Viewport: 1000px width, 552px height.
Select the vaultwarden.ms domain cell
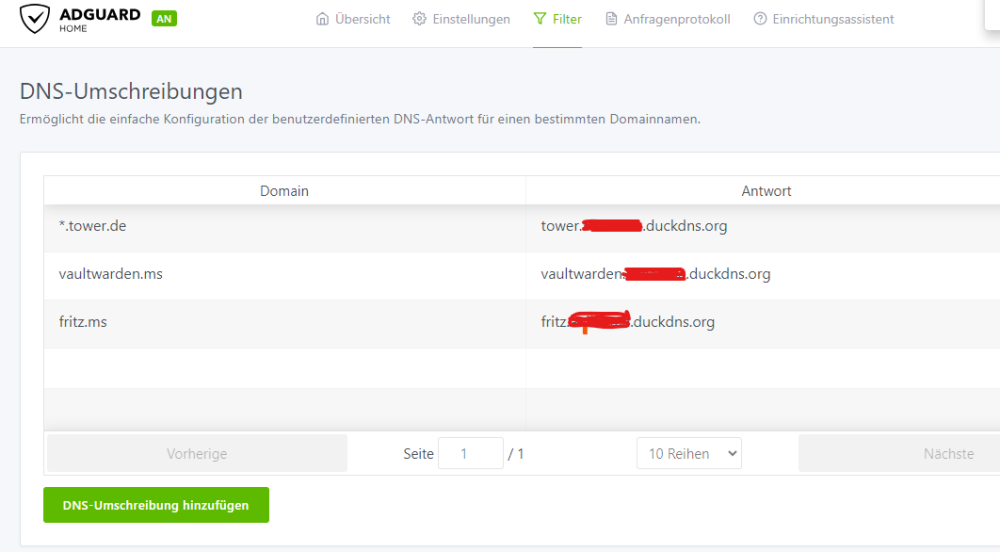coord(284,274)
